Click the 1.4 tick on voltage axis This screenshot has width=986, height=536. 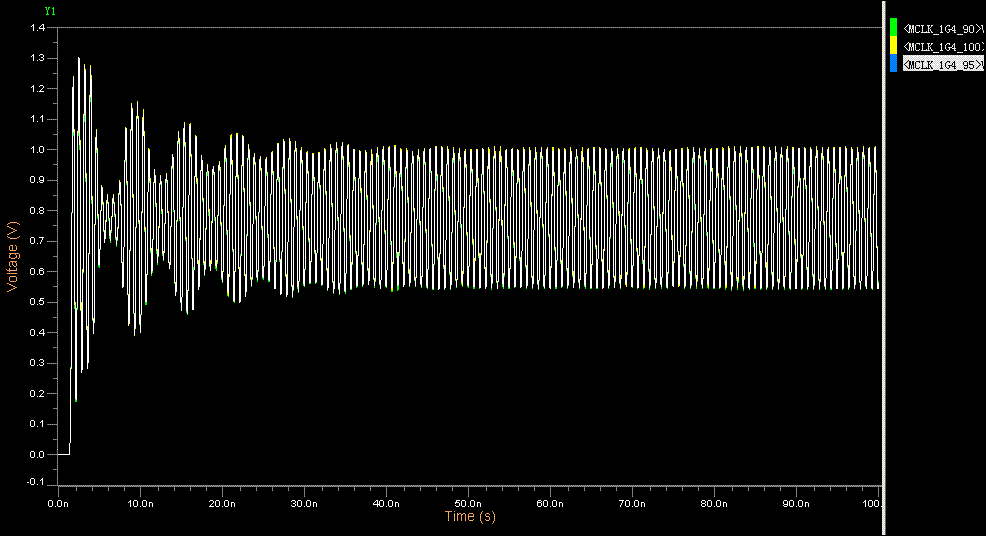coord(37,28)
